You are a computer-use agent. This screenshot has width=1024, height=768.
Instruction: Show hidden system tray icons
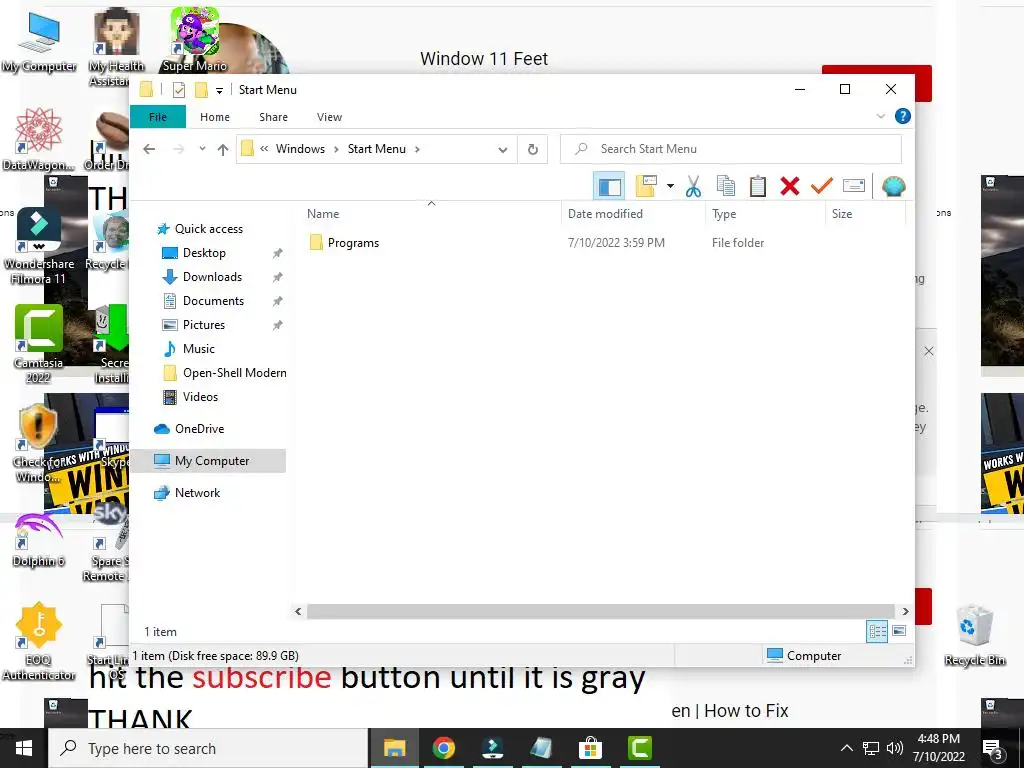point(846,748)
